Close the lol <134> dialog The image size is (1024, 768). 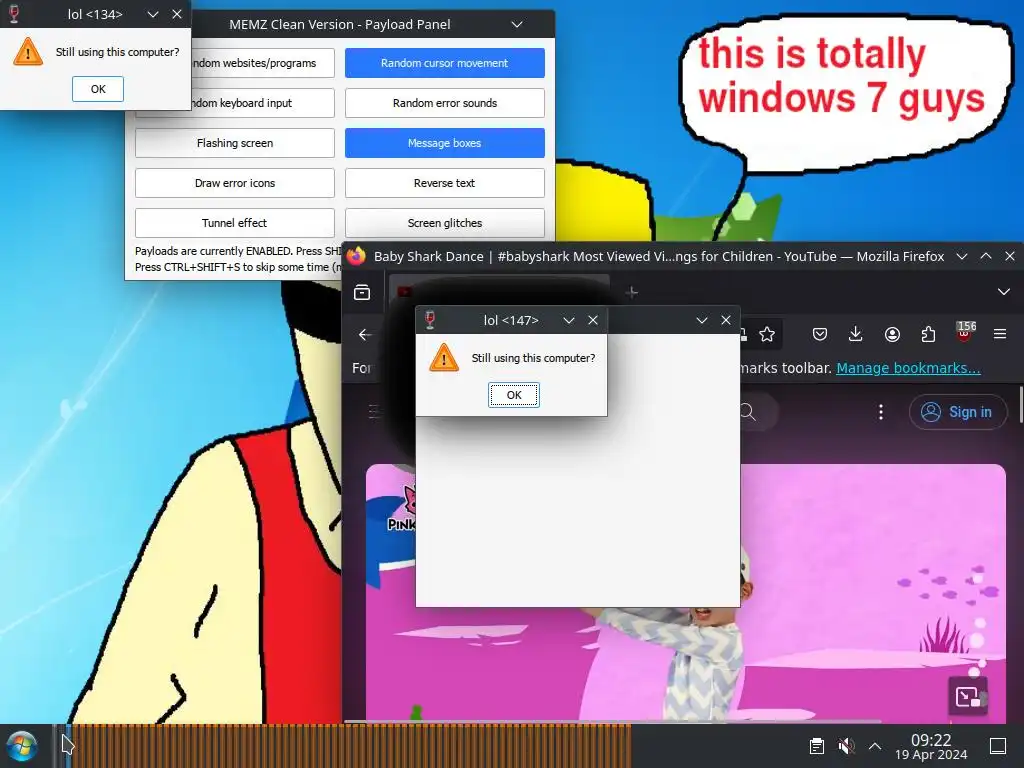pos(177,14)
